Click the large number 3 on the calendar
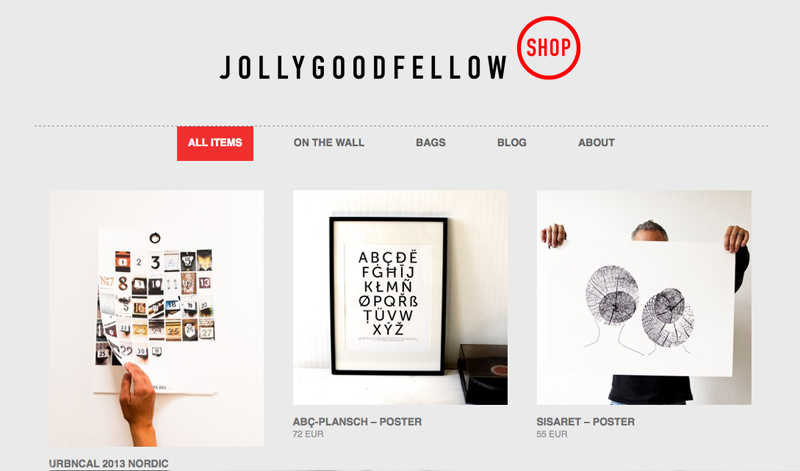800x471 pixels. (156, 262)
